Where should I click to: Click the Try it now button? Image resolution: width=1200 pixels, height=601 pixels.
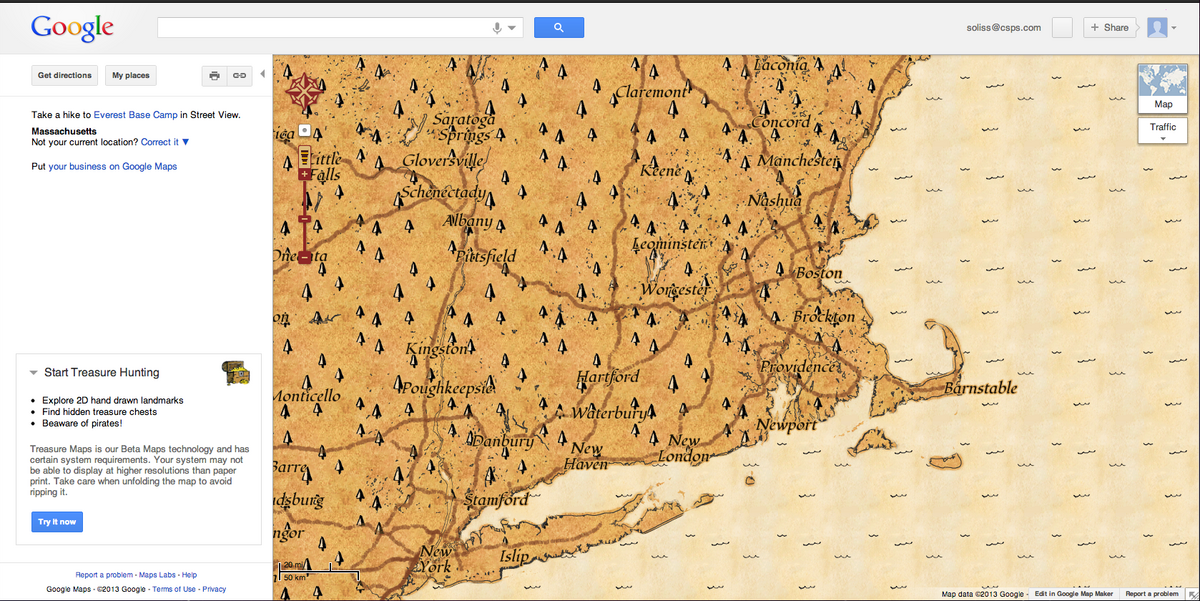coord(57,522)
